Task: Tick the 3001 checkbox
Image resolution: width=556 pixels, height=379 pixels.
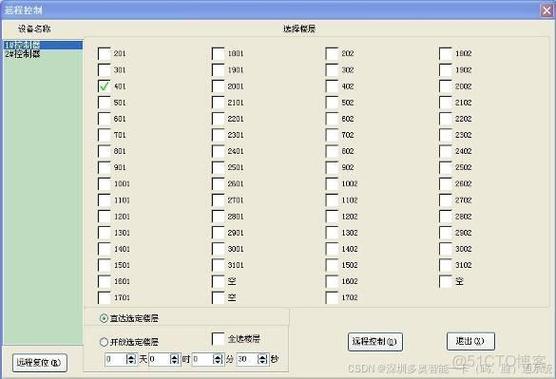Action: 218,249
